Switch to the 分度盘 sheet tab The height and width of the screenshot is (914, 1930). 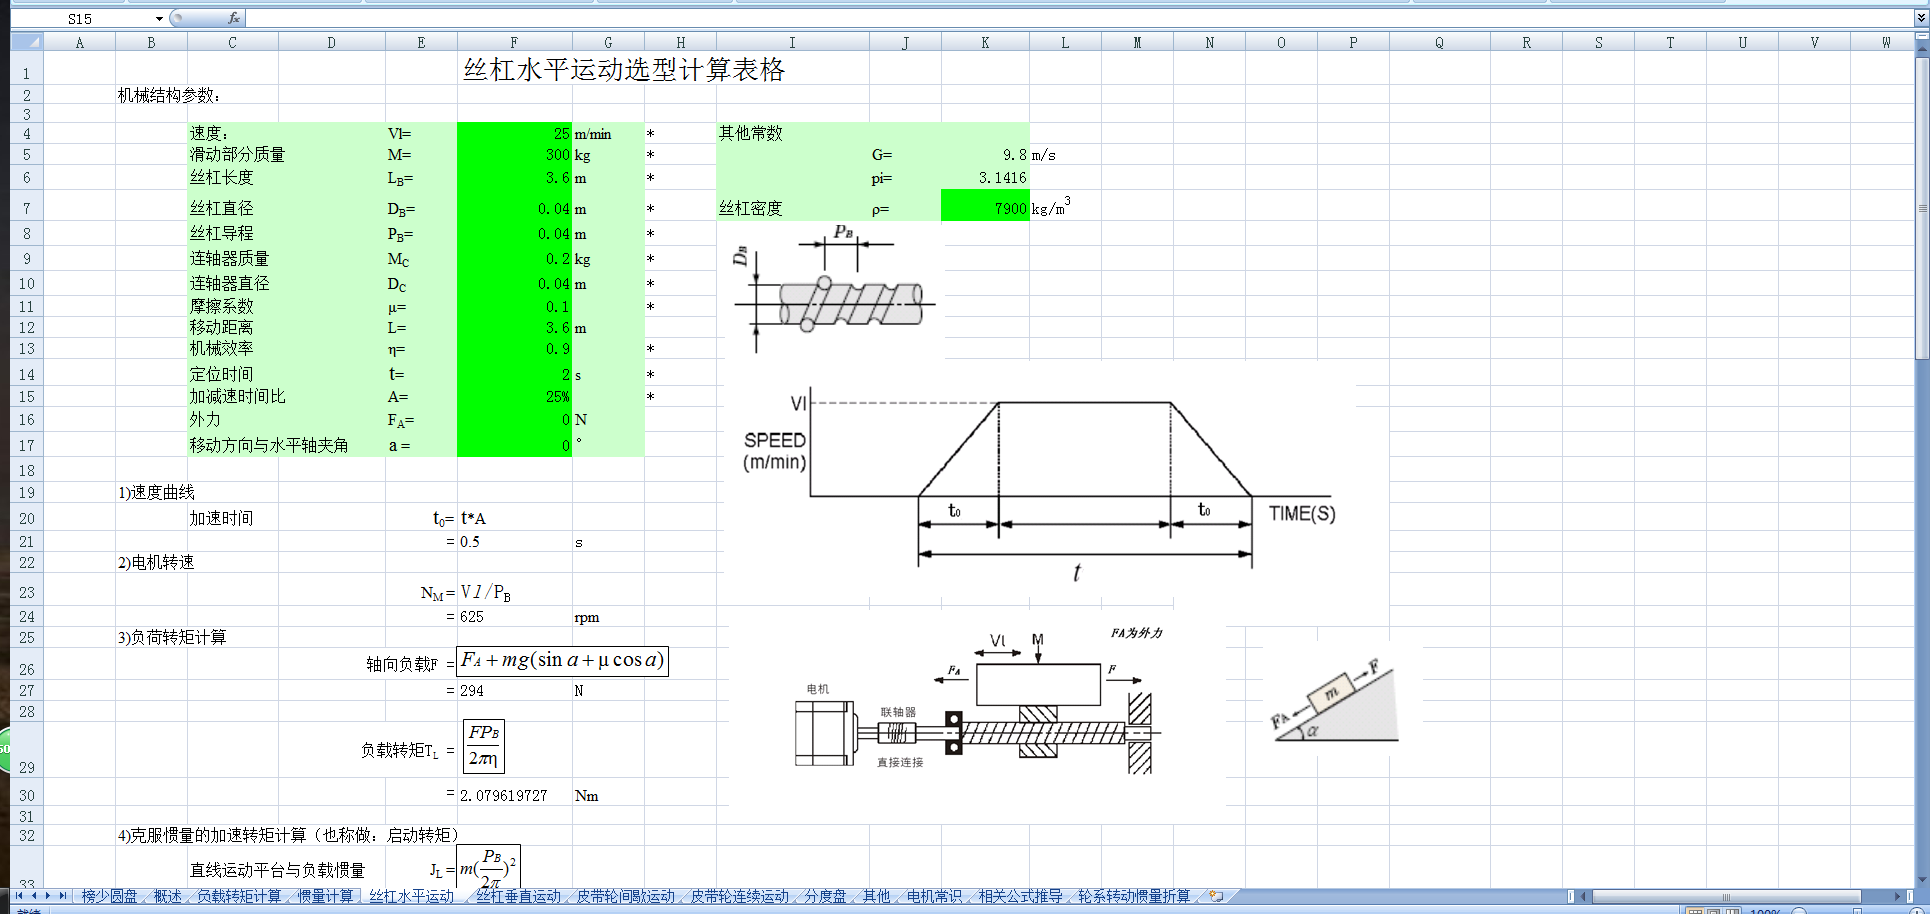pos(825,896)
